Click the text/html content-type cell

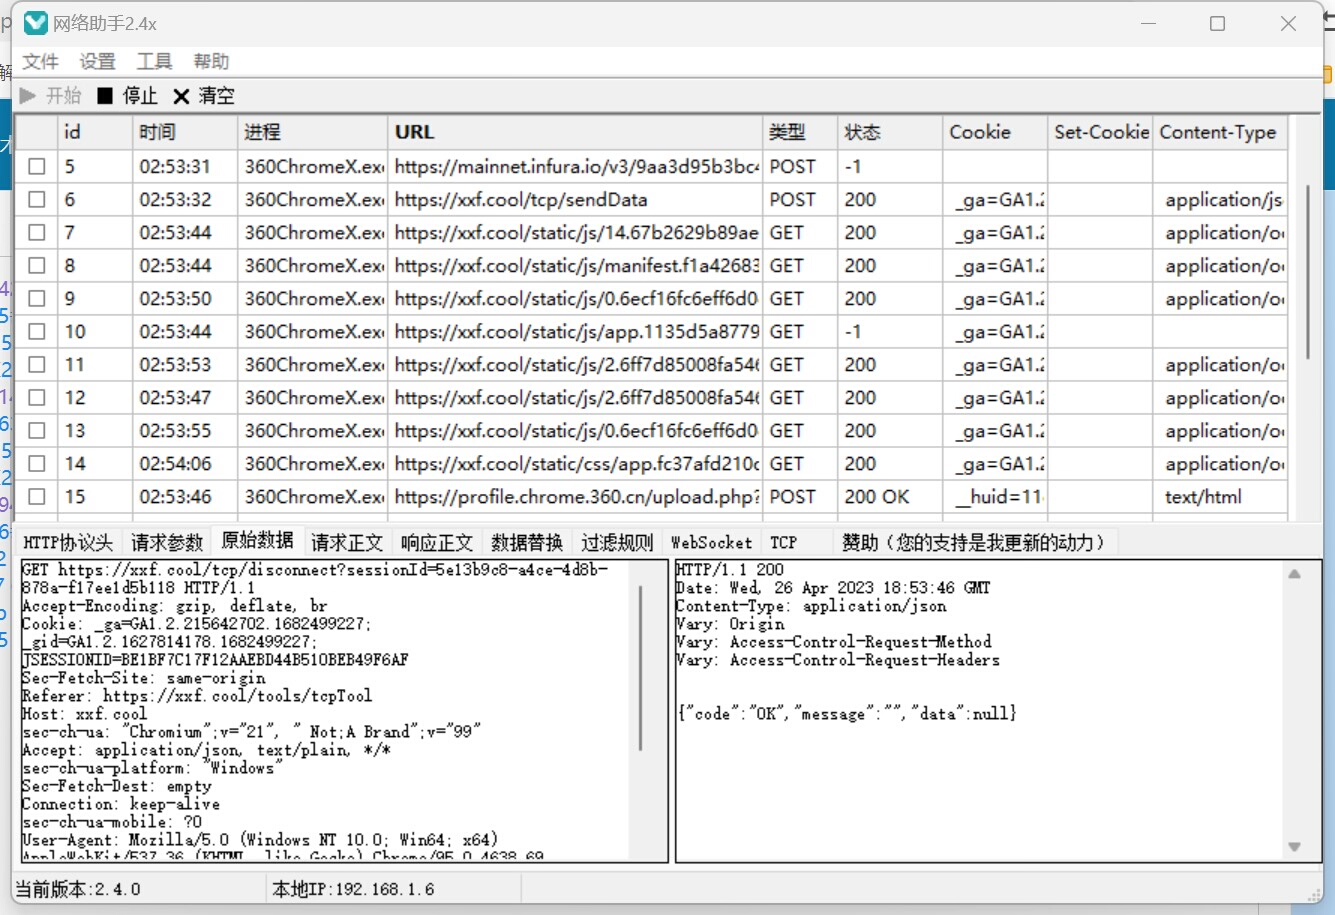[x=1221, y=497]
